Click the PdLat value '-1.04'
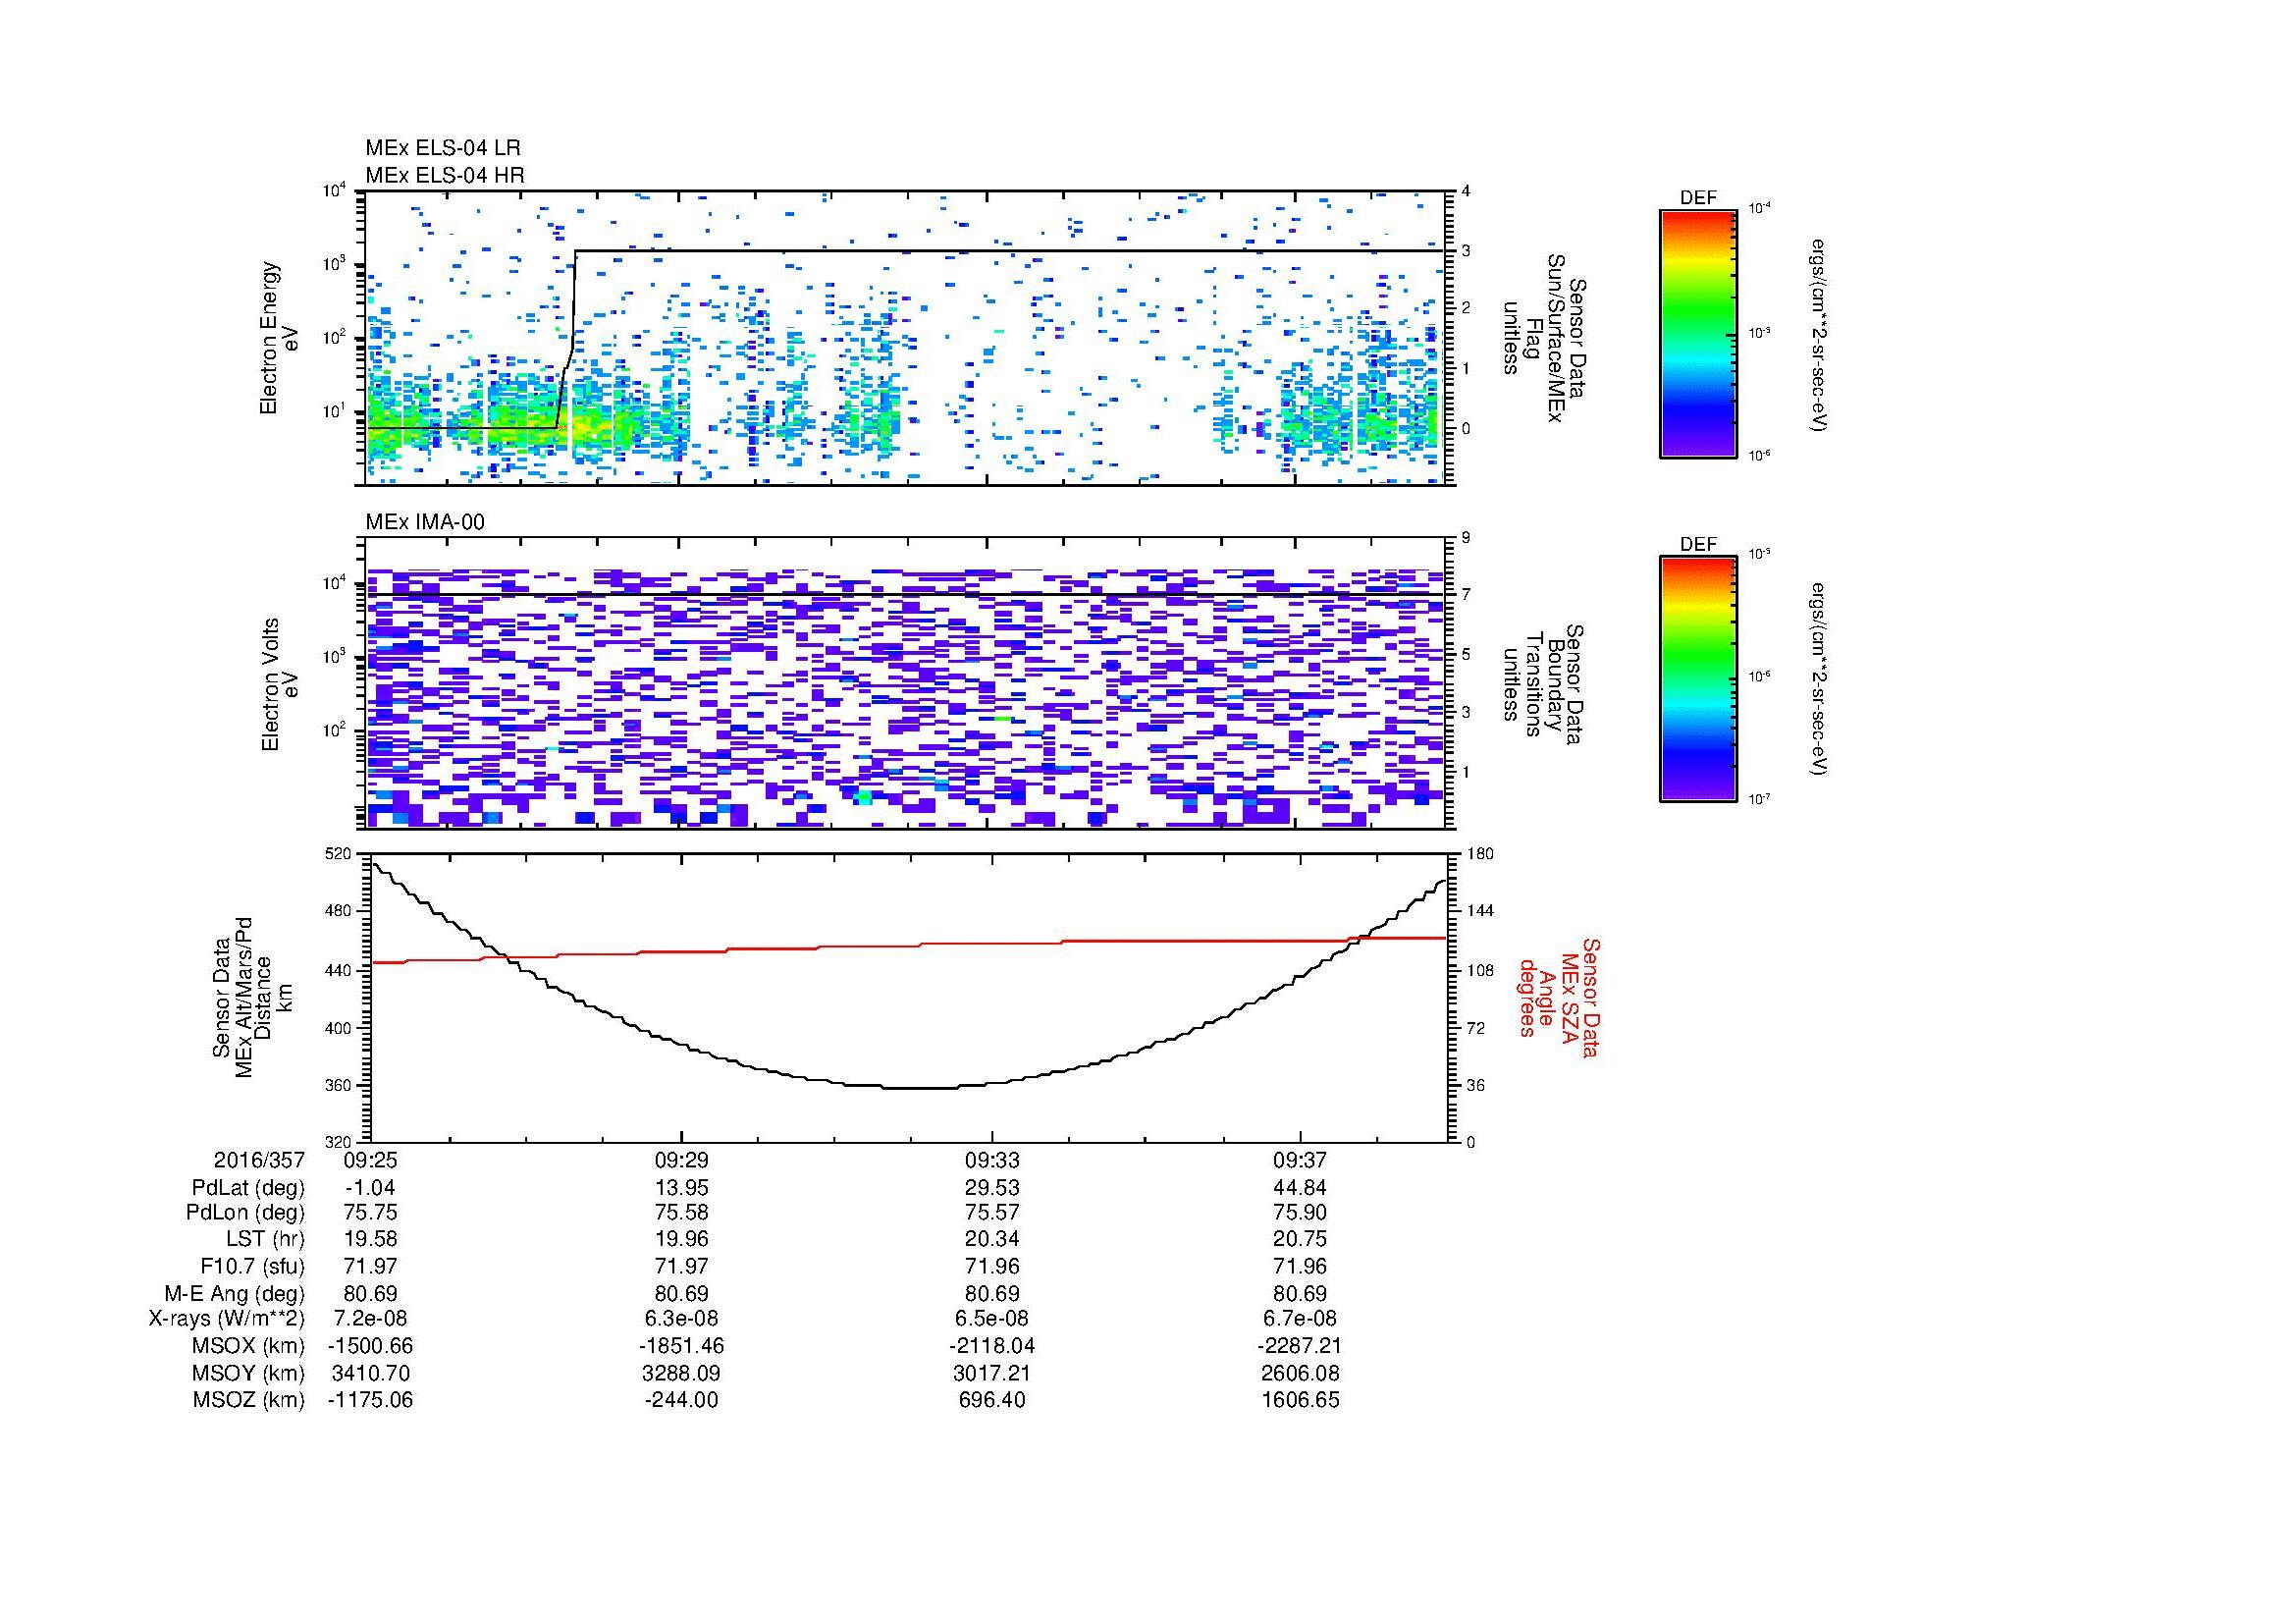Screen dimensions: 2296x1623 [370, 1188]
